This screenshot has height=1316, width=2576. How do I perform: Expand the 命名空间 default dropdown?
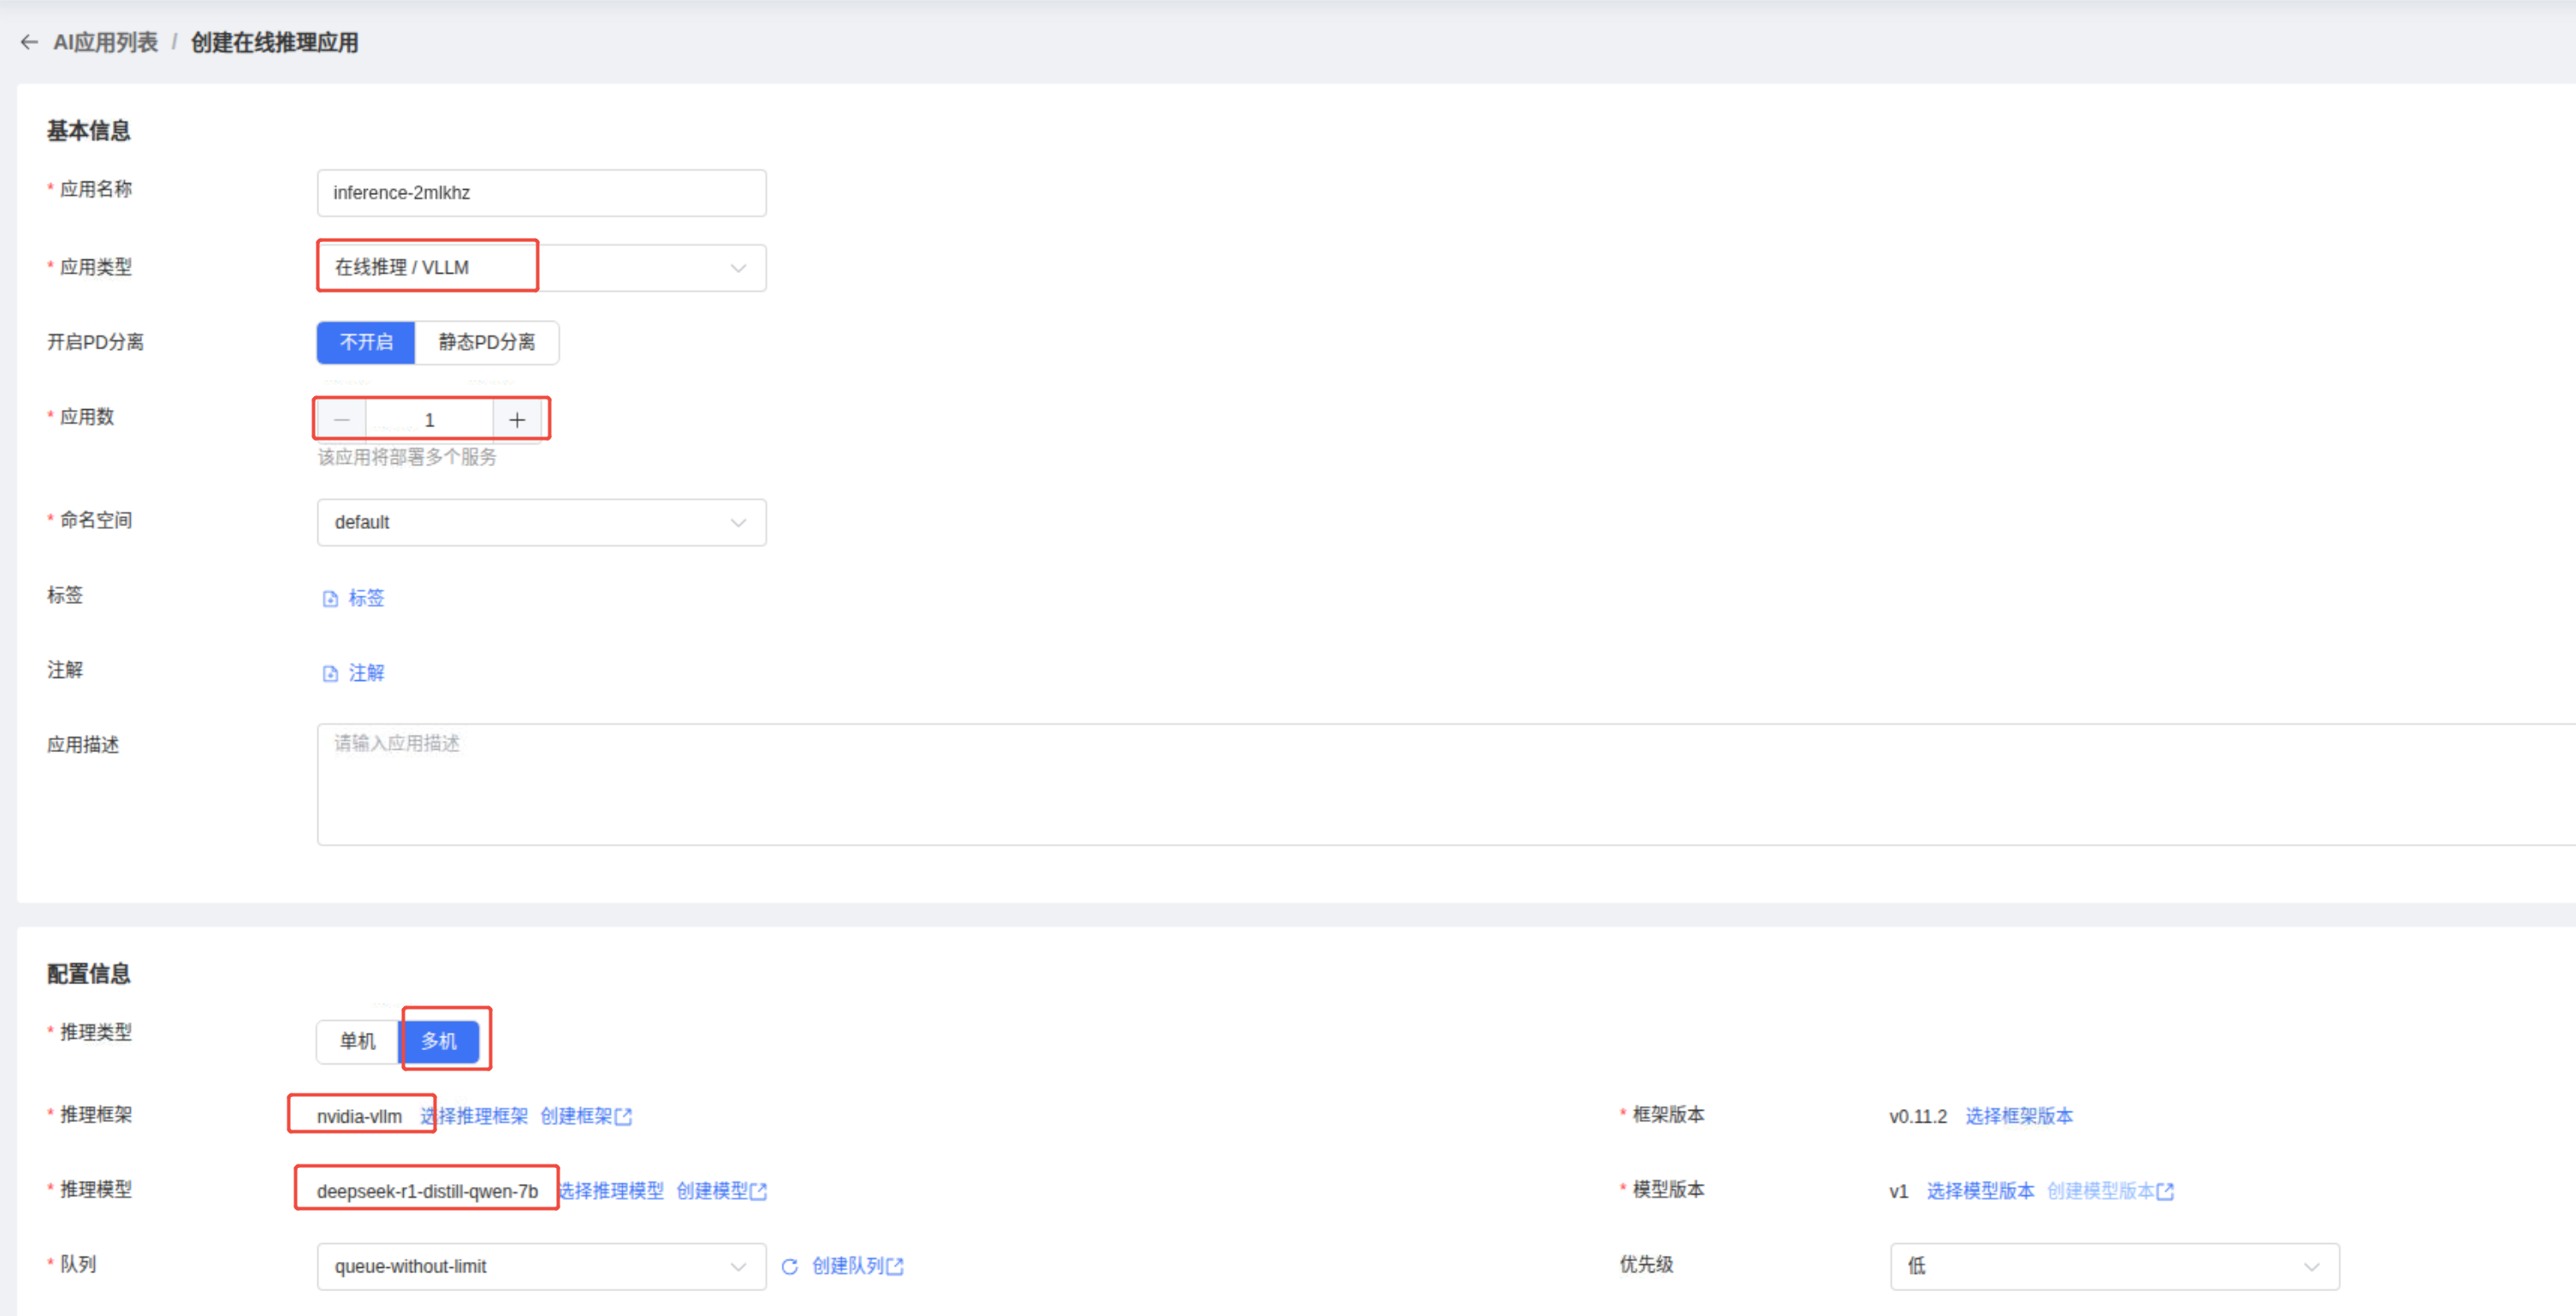pyautogui.click(x=541, y=523)
